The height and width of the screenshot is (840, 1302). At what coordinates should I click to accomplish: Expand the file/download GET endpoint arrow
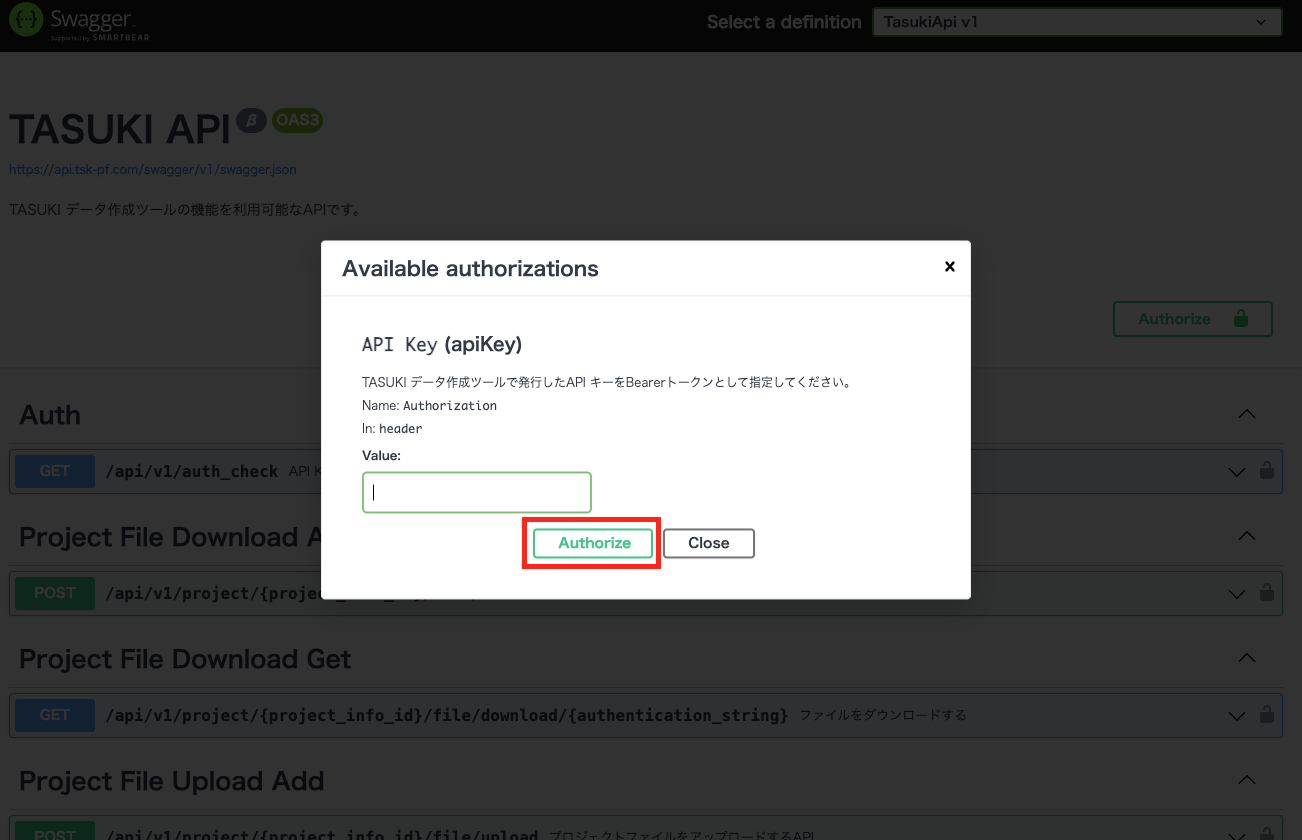[1237, 716]
